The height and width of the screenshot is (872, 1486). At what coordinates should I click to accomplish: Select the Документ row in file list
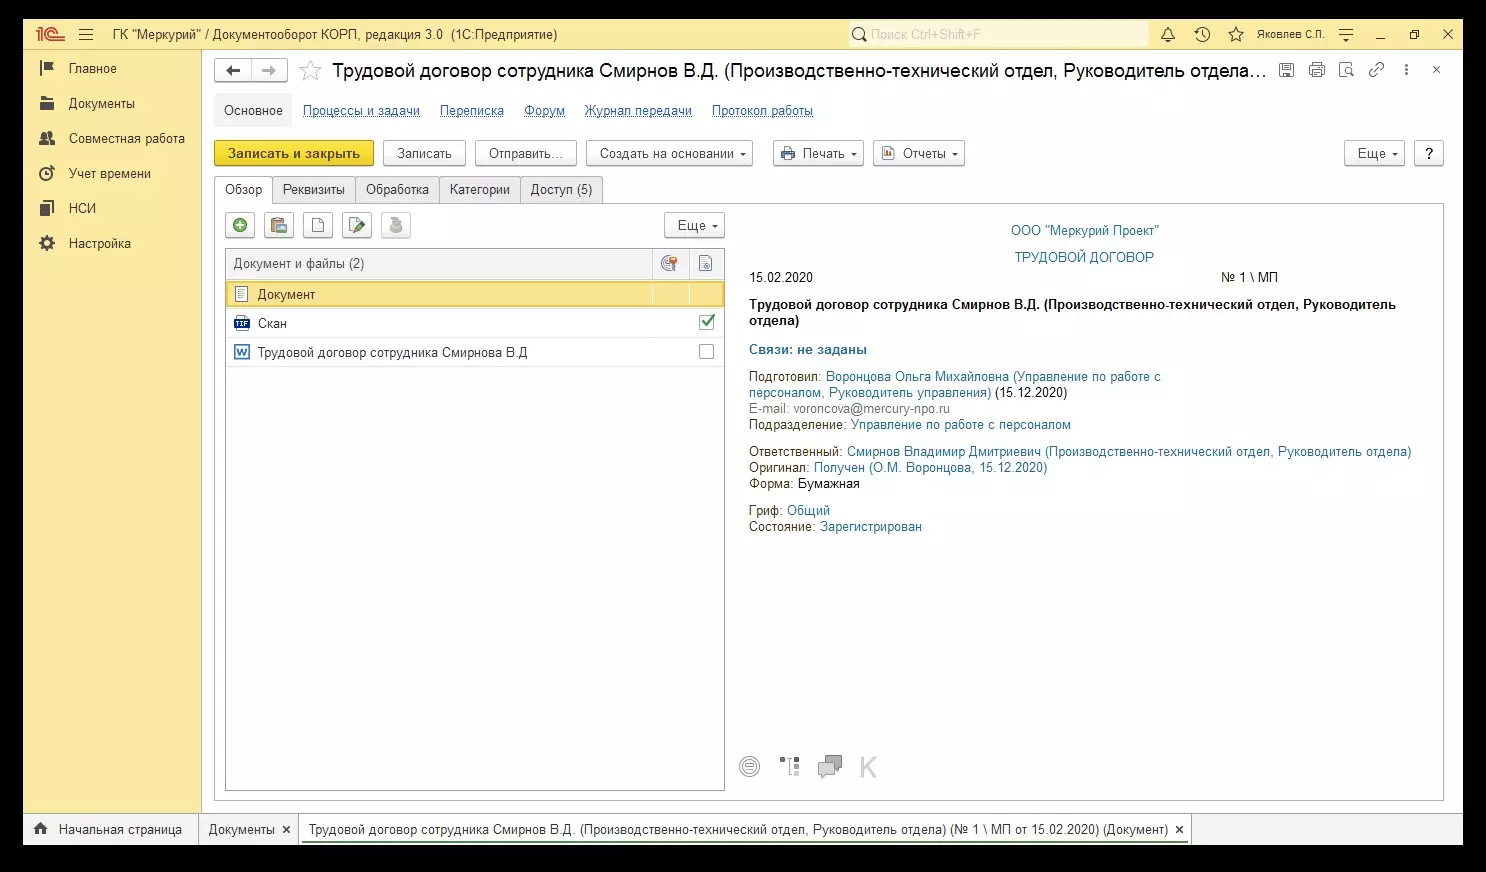(x=475, y=294)
